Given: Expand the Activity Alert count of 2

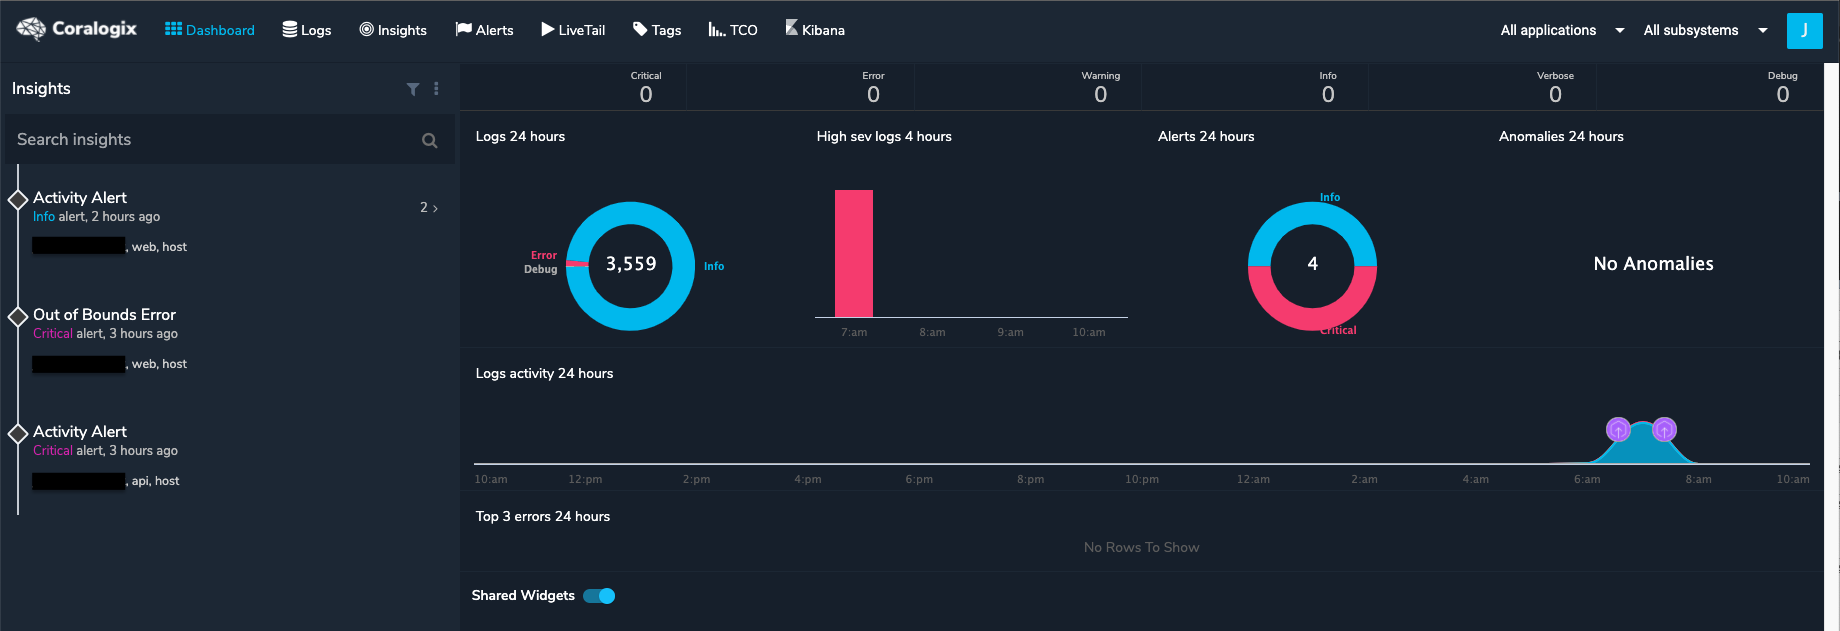Looking at the screenshot, I should pos(428,207).
